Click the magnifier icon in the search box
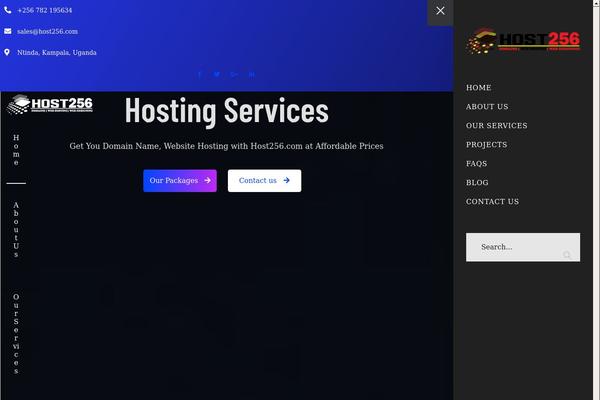600x400 pixels. tap(567, 255)
